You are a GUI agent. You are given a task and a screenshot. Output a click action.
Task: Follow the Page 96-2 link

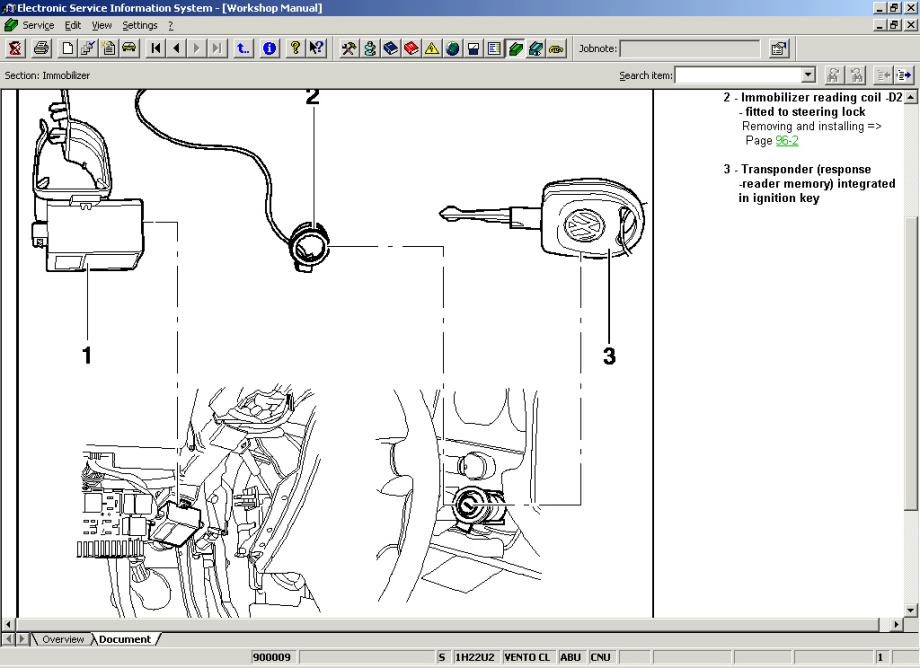point(787,141)
